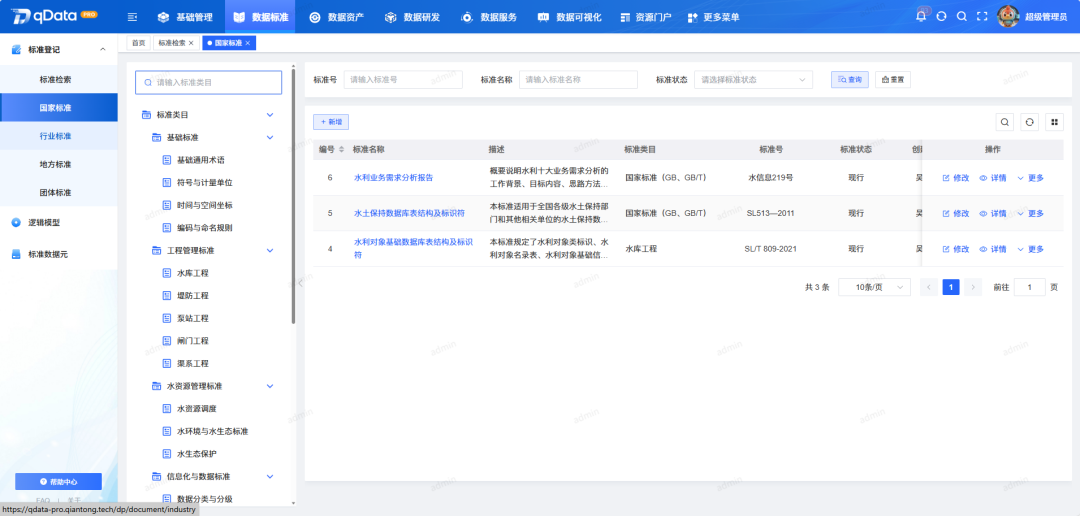Open the 基础管理 top menu
1080x516 pixels.
point(185,17)
